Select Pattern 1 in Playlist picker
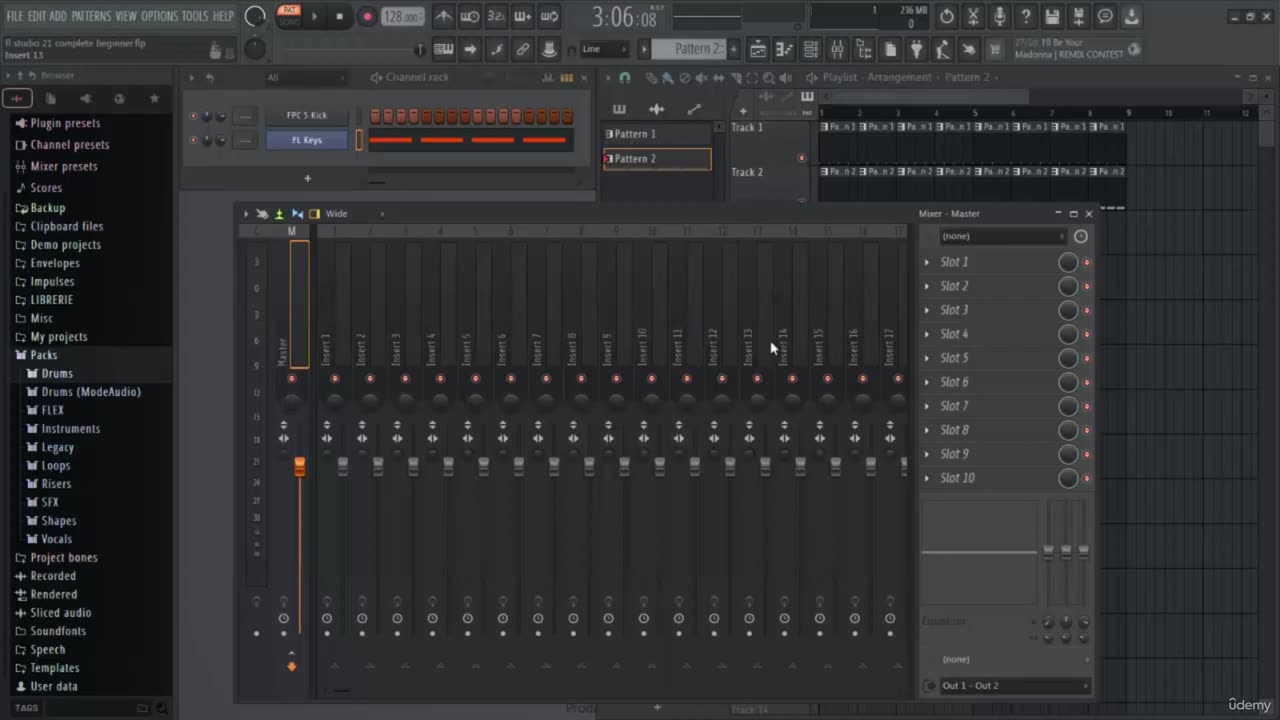The image size is (1280, 720). (x=657, y=134)
